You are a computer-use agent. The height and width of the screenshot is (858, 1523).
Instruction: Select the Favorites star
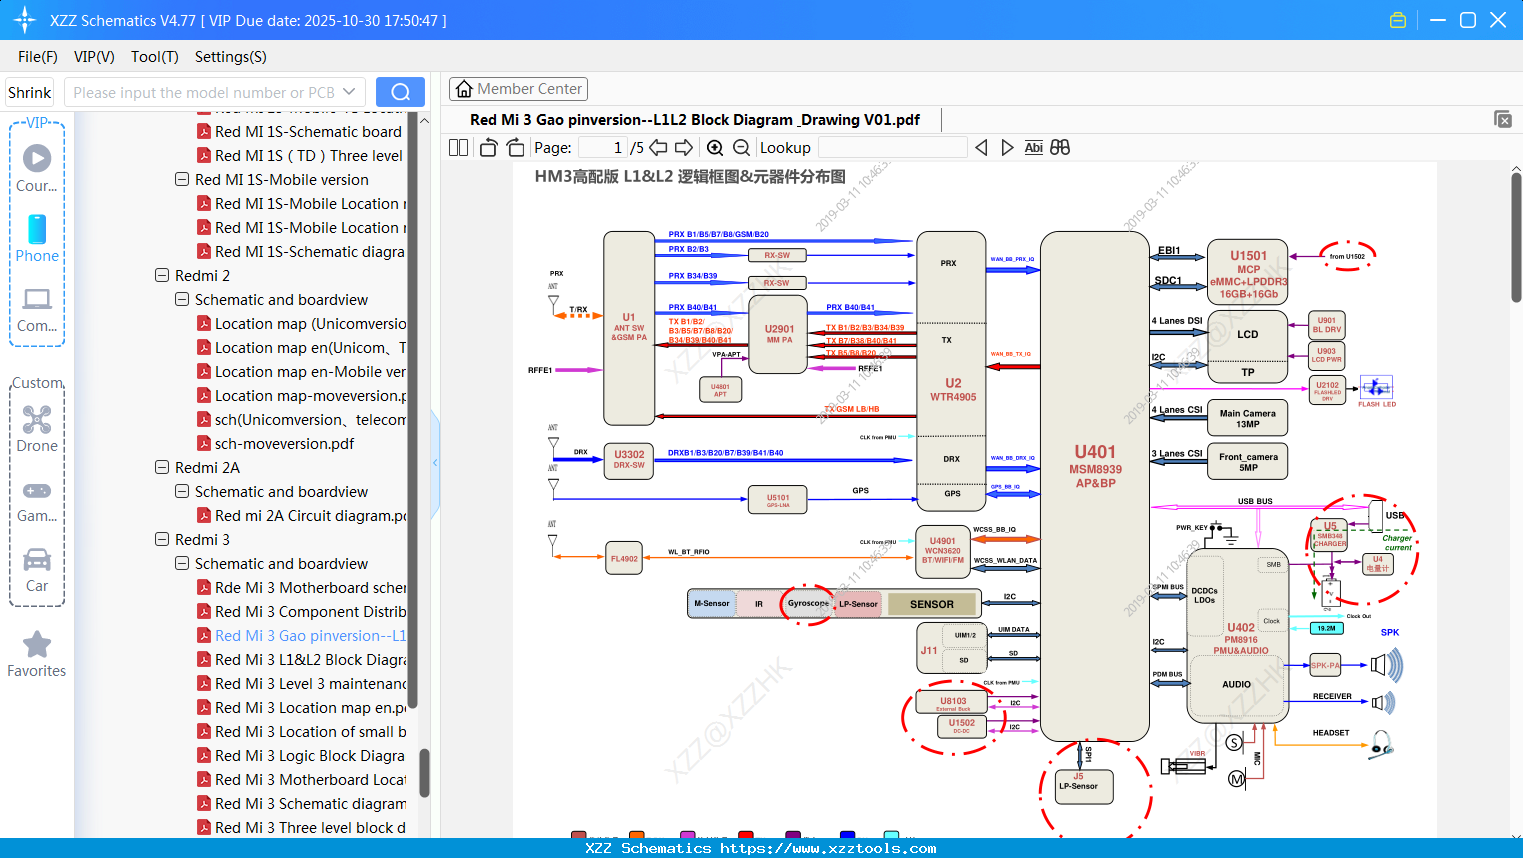36,645
